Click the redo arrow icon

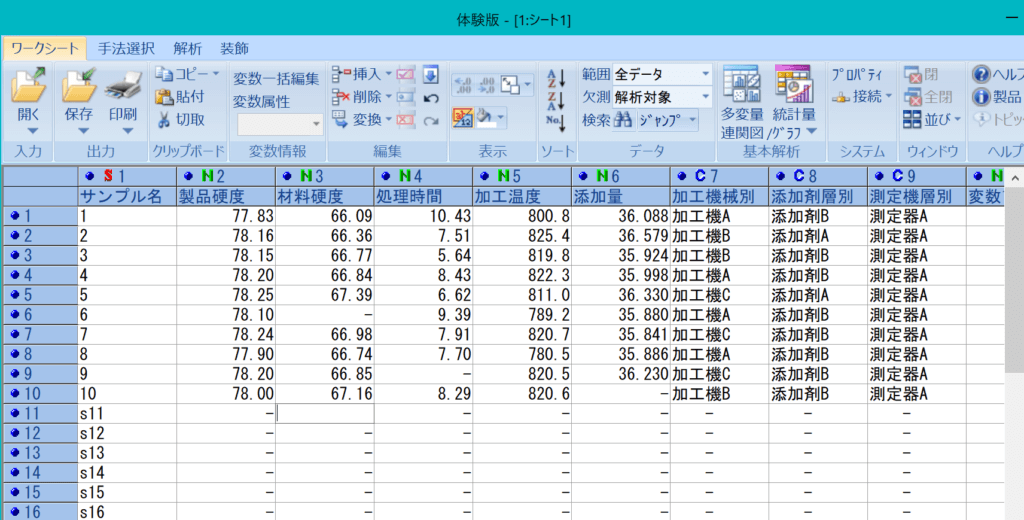point(430,121)
